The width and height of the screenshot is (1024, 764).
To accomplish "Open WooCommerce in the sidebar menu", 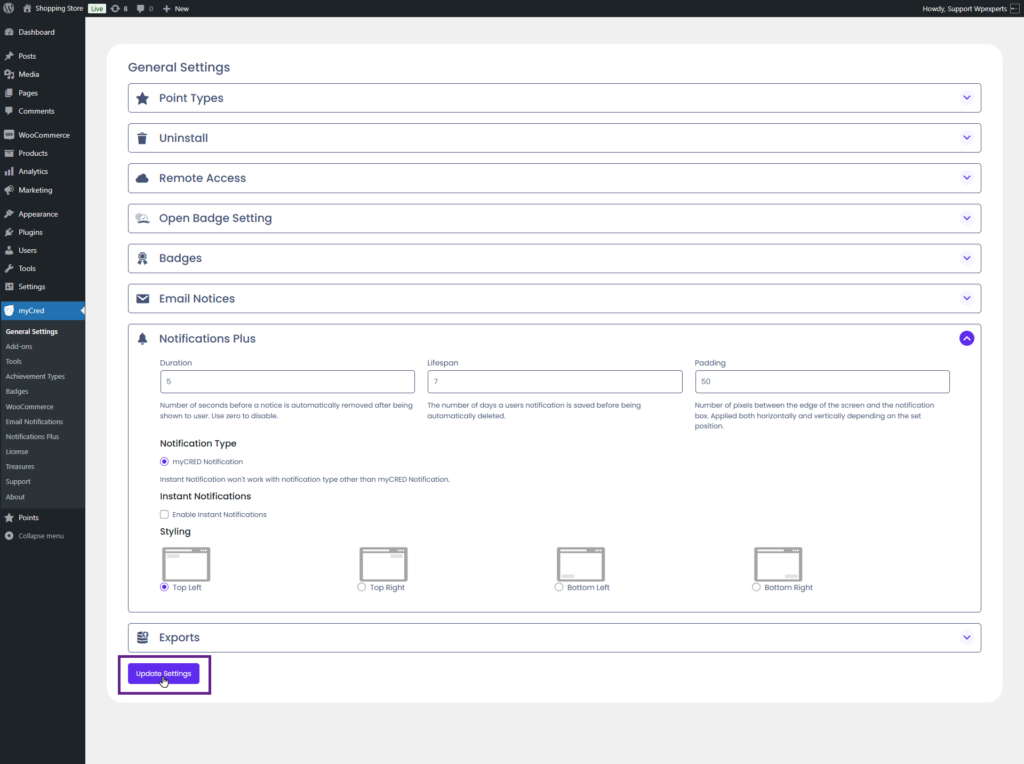I will (x=42, y=135).
